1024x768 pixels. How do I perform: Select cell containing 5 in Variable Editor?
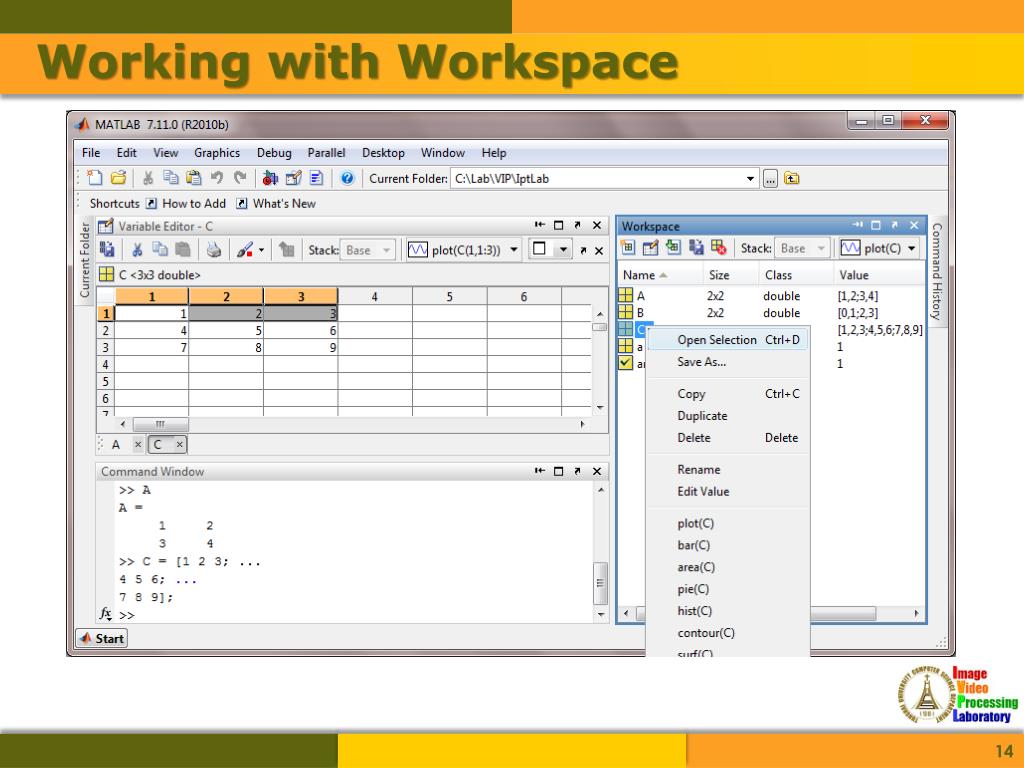226,331
